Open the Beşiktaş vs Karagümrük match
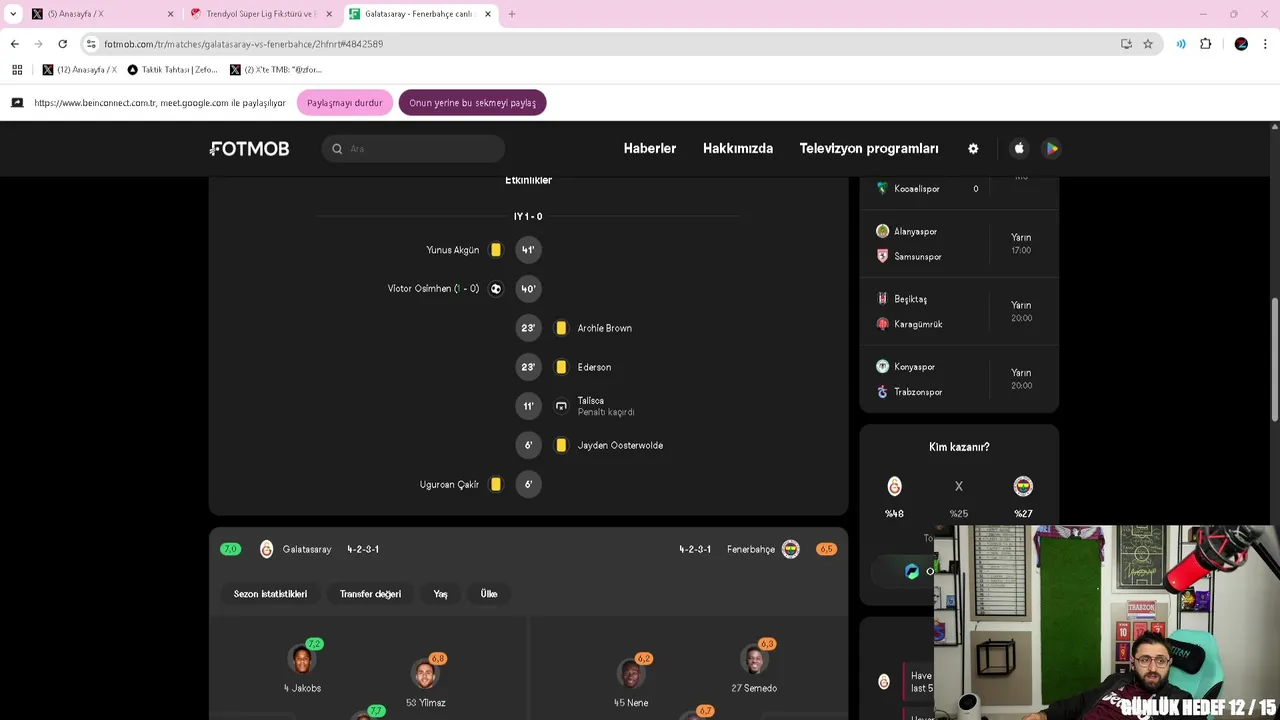Image resolution: width=1280 pixels, height=720 pixels. point(959,312)
